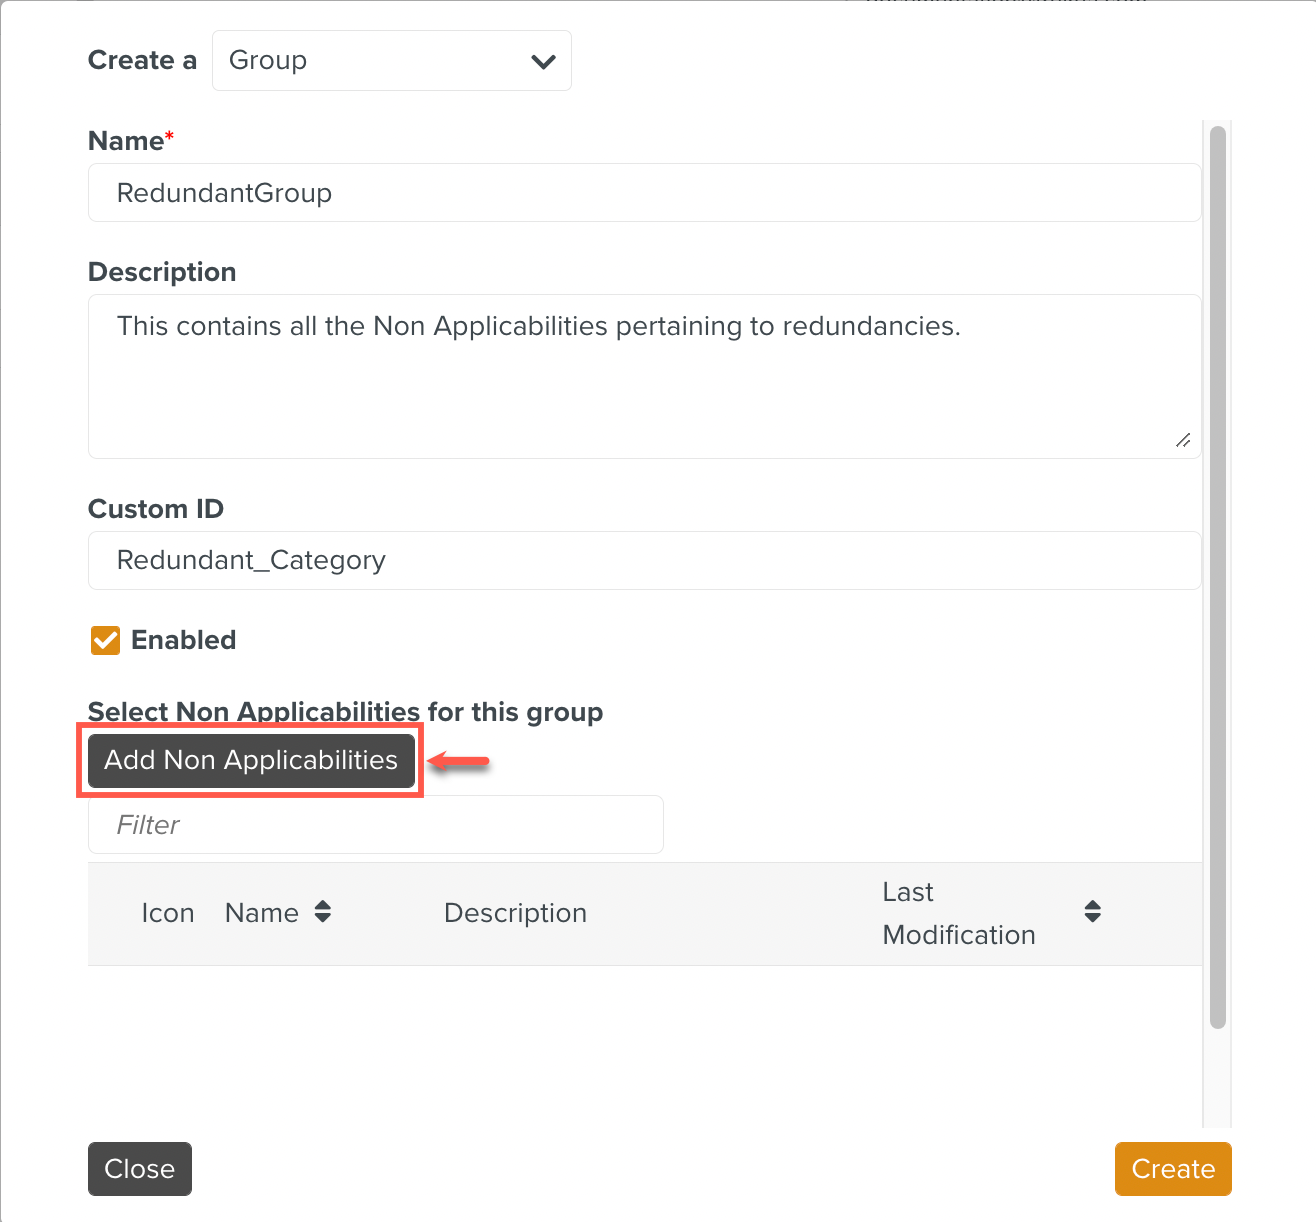This screenshot has width=1316, height=1222.
Task: Click the Description textarea resize handle
Action: tap(1183, 441)
